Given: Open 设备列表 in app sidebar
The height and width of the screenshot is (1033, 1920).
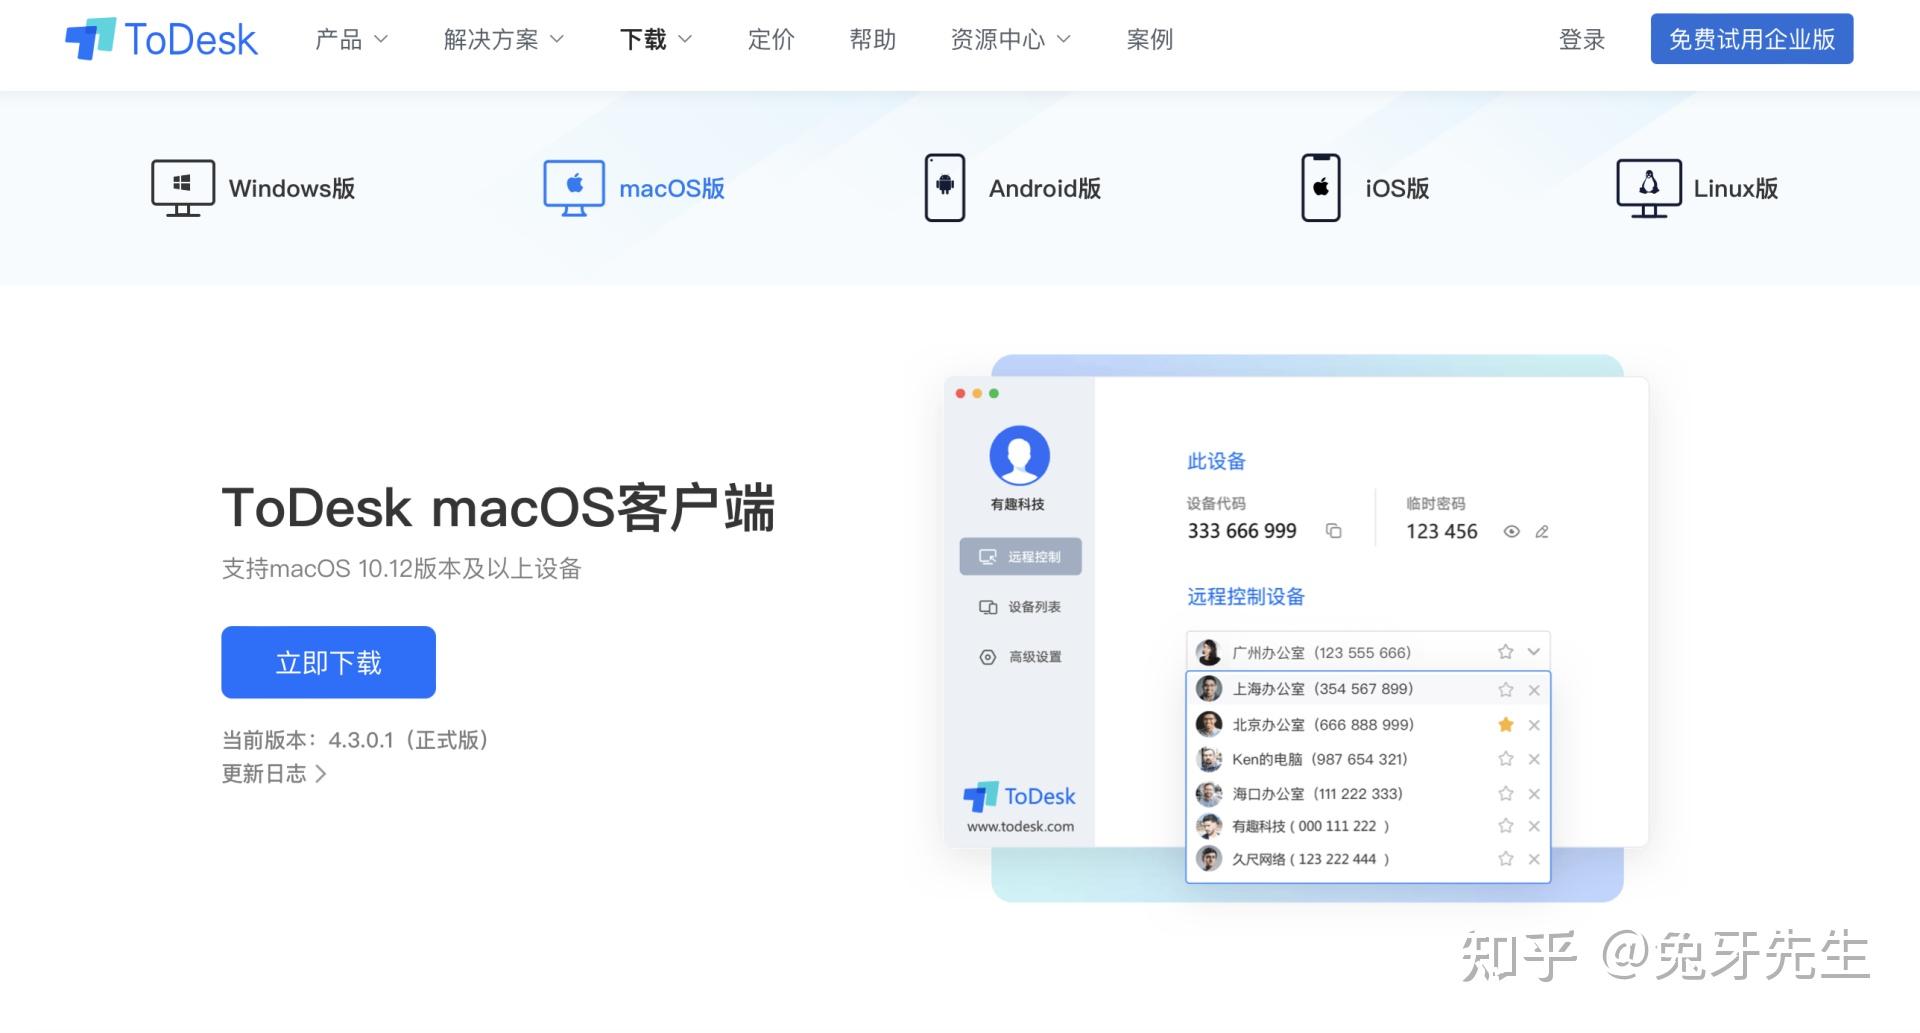Looking at the screenshot, I should (x=1020, y=607).
